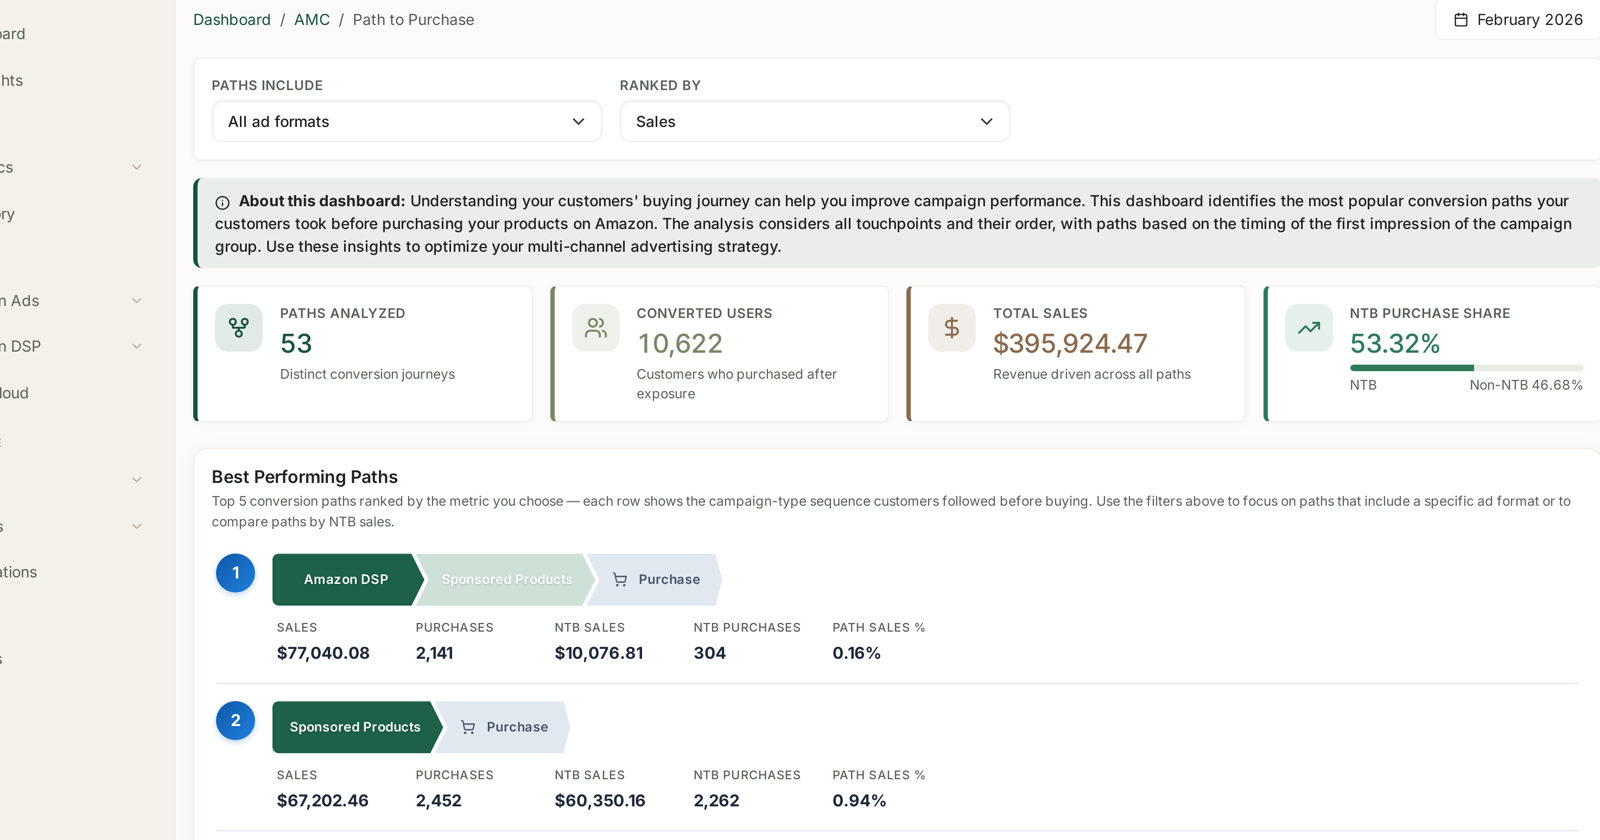Image resolution: width=1600 pixels, height=840 pixels.
Task: Click the rank 2 path badge
Action: click(x=236, y=720)
